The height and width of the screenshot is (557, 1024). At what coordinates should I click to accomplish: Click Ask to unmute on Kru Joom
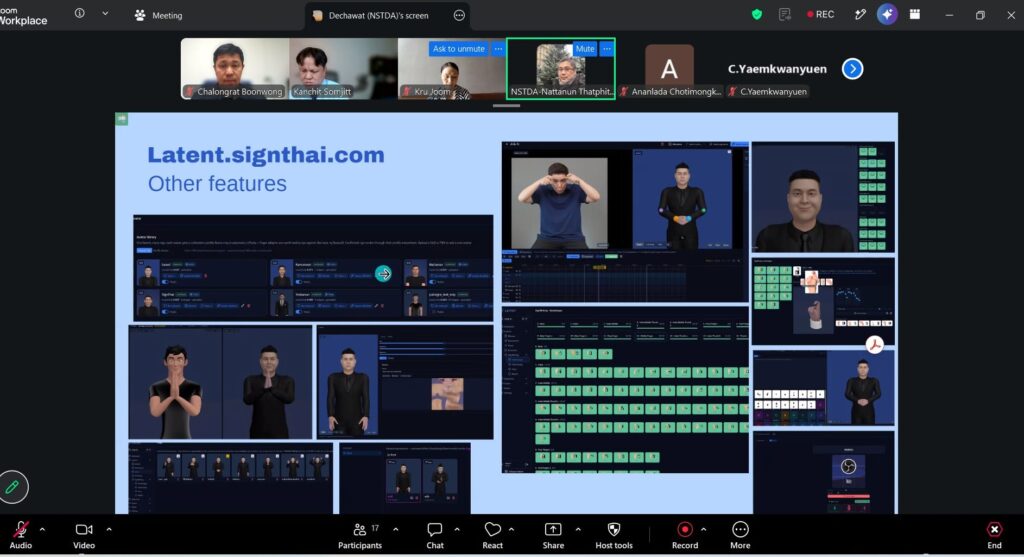[x=458, y=49]
